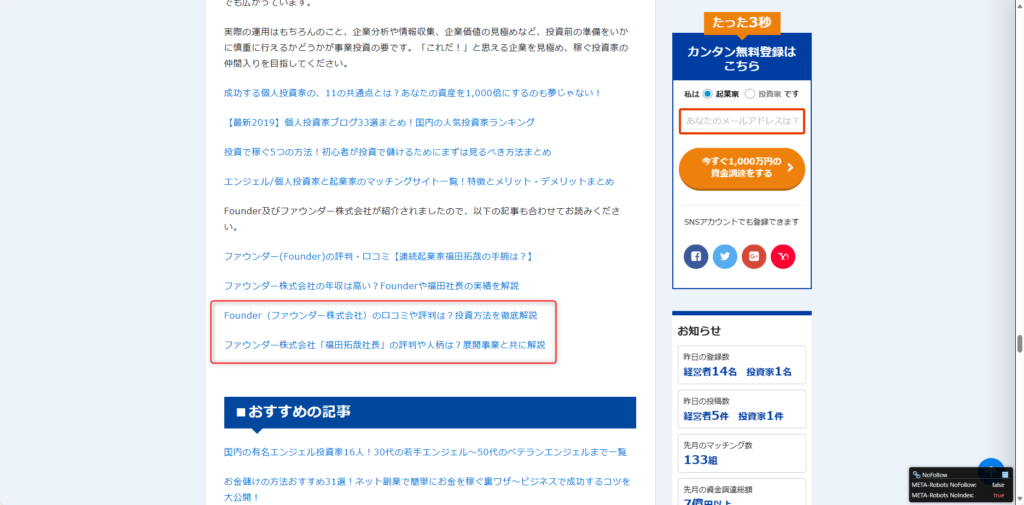1024x505 pixels.
Task: Open 「福田拓哉社長」の評判や人柄は？ link
Action: point(385,344)
